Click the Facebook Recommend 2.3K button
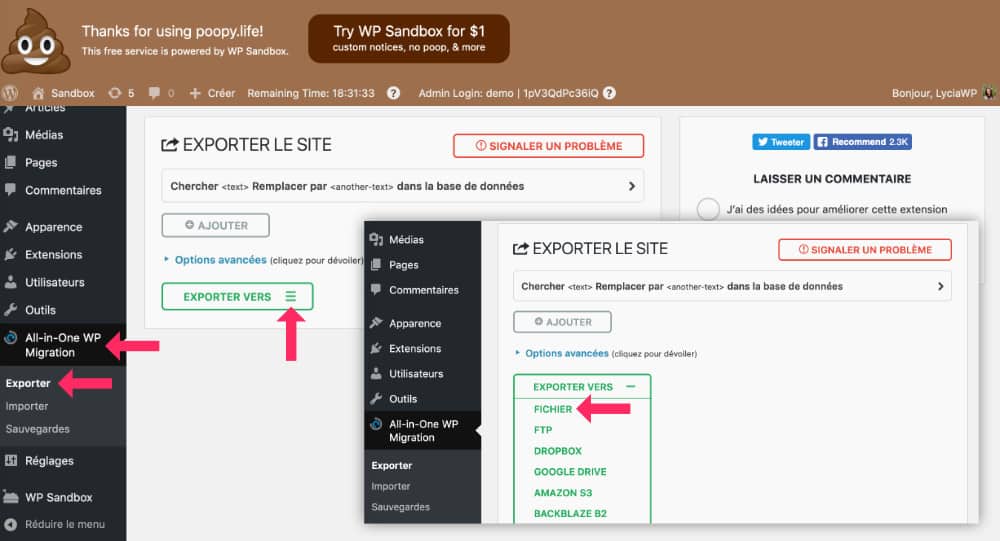1000x541 pixels. pos(862,142)
